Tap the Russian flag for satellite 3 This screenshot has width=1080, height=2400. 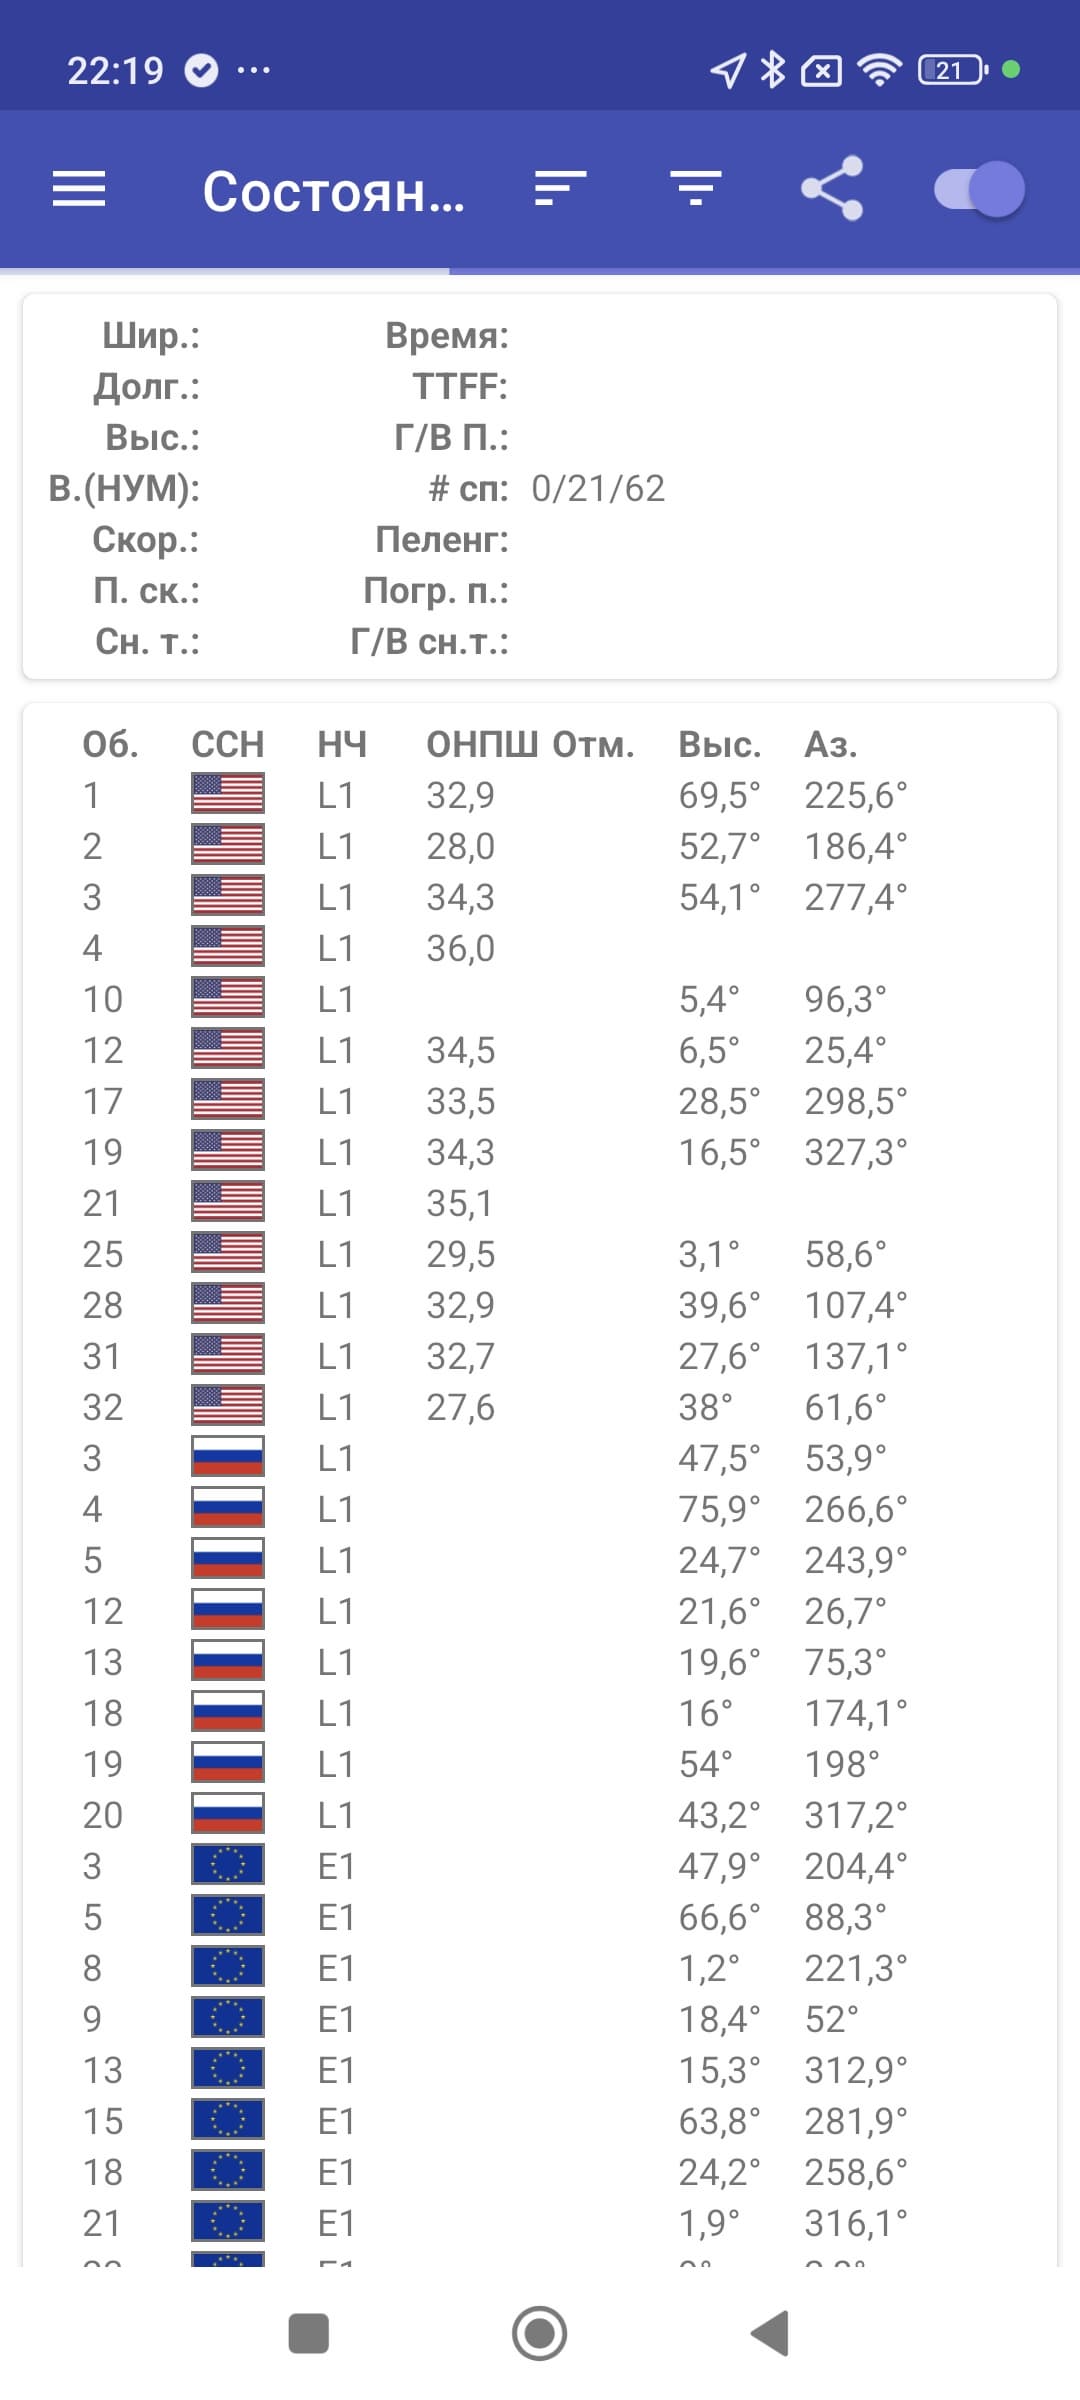[228, 1457]
